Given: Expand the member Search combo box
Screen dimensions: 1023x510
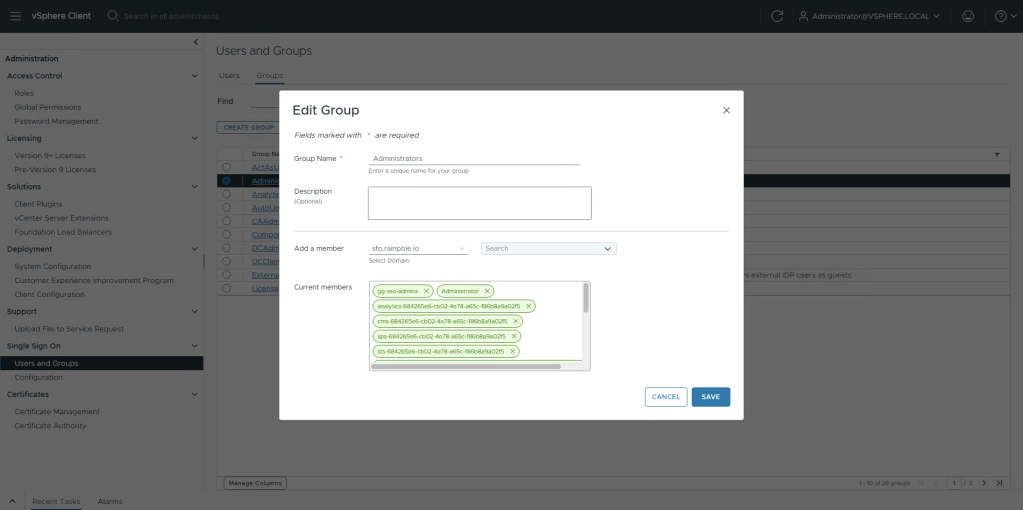Looking at the screenshot, I should (x=607, y=248).
